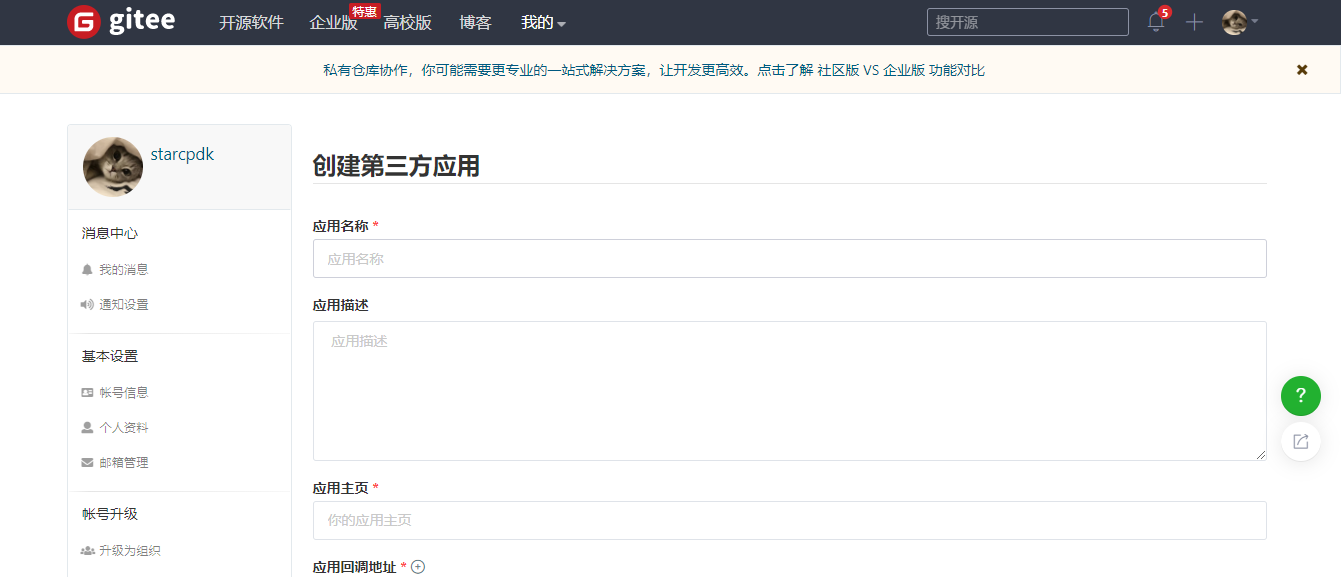Click the floating share/export button
This screenshot has height=577, width=1341.
click(x=1301, y=442)
